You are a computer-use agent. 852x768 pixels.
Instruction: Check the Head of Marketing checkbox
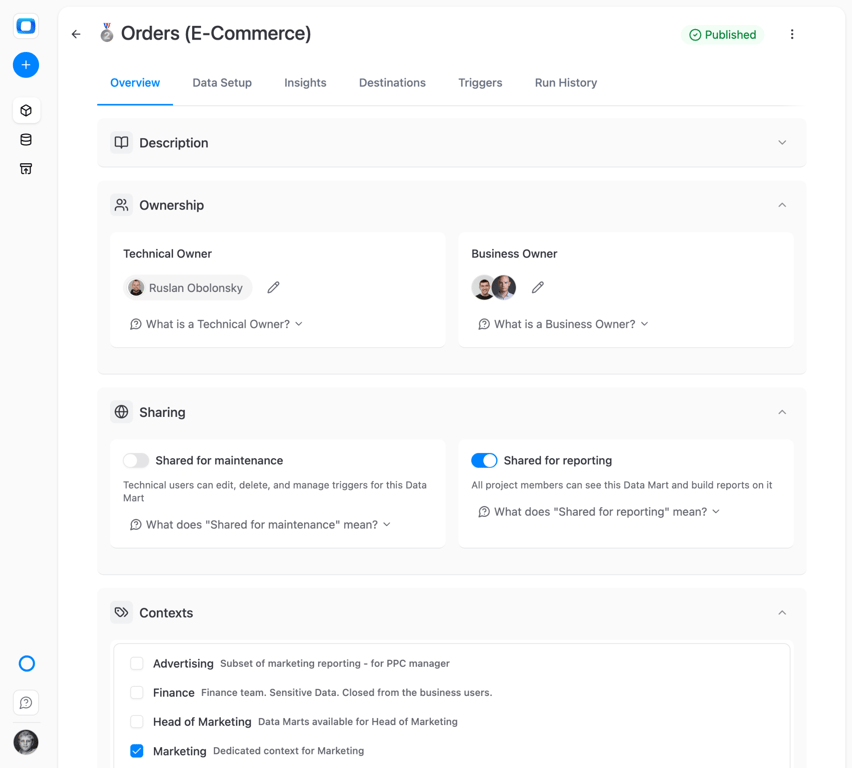[x=137, y=721]
